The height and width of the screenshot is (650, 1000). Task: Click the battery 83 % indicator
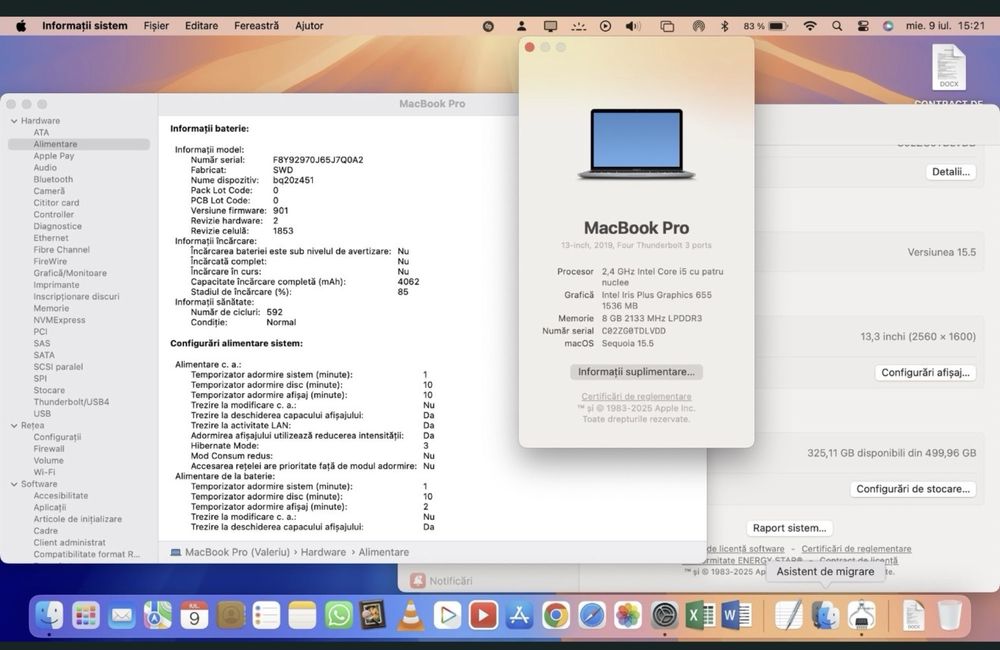tap(765, 26)
